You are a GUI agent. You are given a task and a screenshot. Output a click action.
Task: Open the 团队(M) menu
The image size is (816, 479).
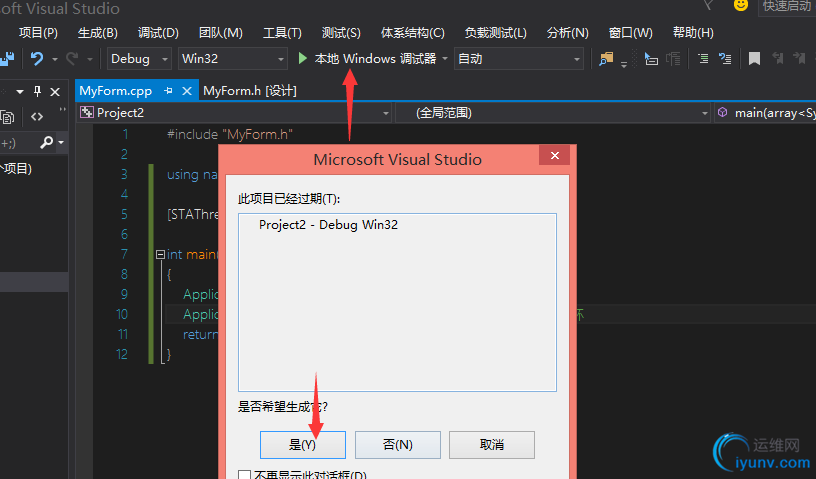point(221,33)
